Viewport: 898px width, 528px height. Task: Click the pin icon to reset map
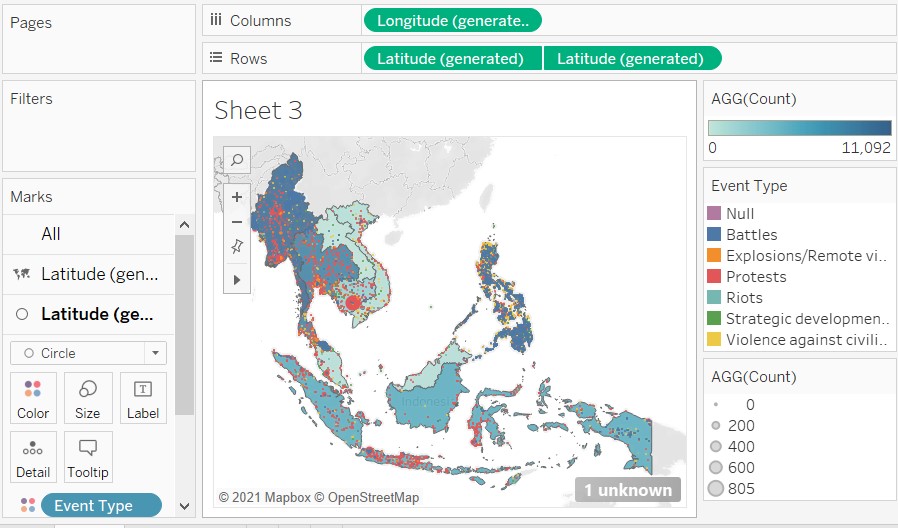[x=237, y=247]
